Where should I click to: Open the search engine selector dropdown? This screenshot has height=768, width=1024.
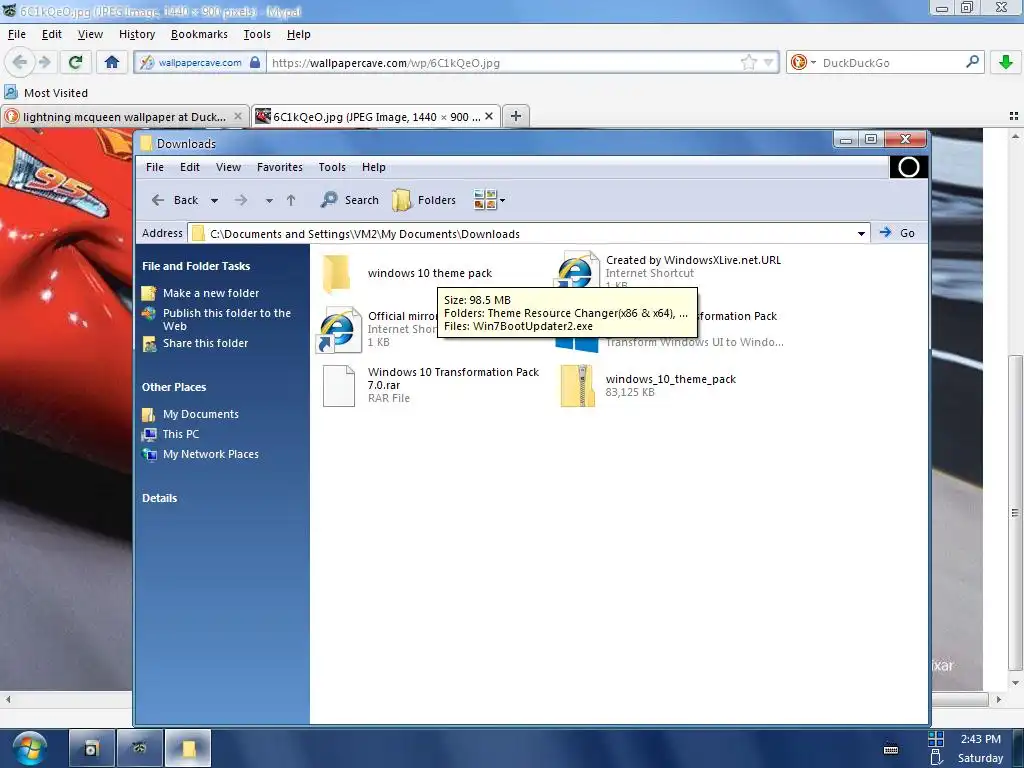[x=813, y=63]
